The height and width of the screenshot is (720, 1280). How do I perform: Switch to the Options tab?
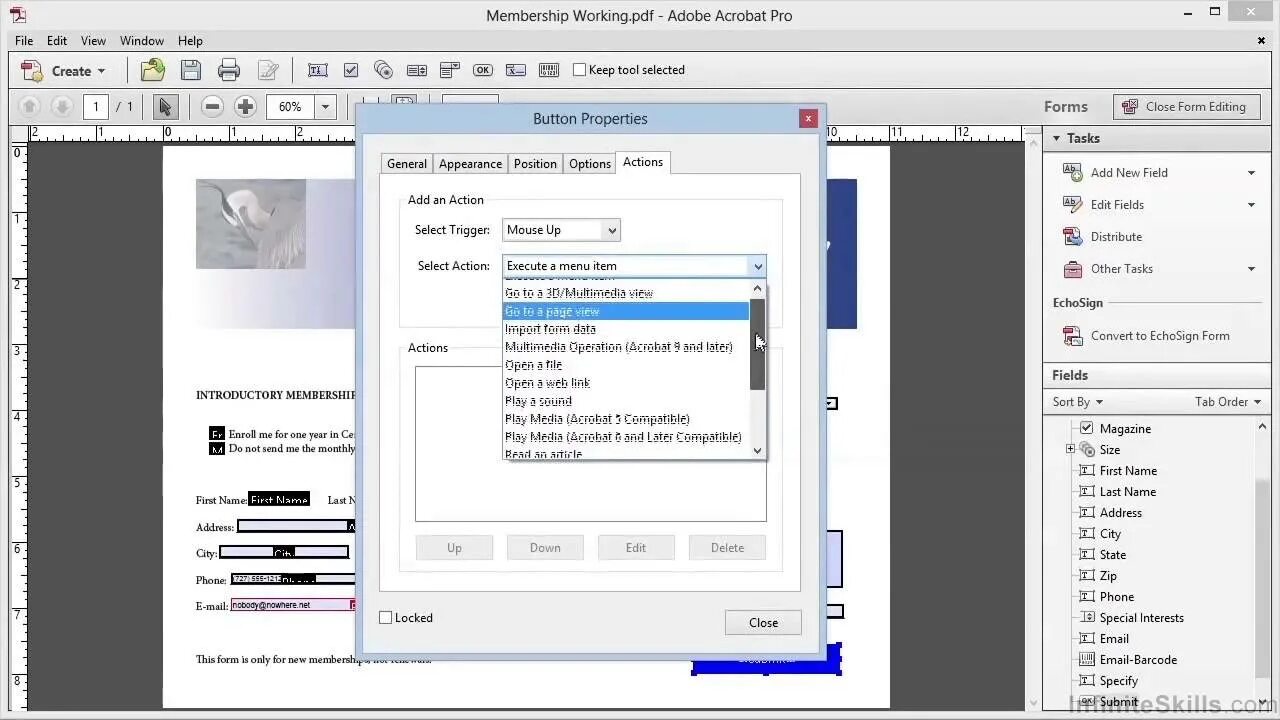(x=590, y=164)
